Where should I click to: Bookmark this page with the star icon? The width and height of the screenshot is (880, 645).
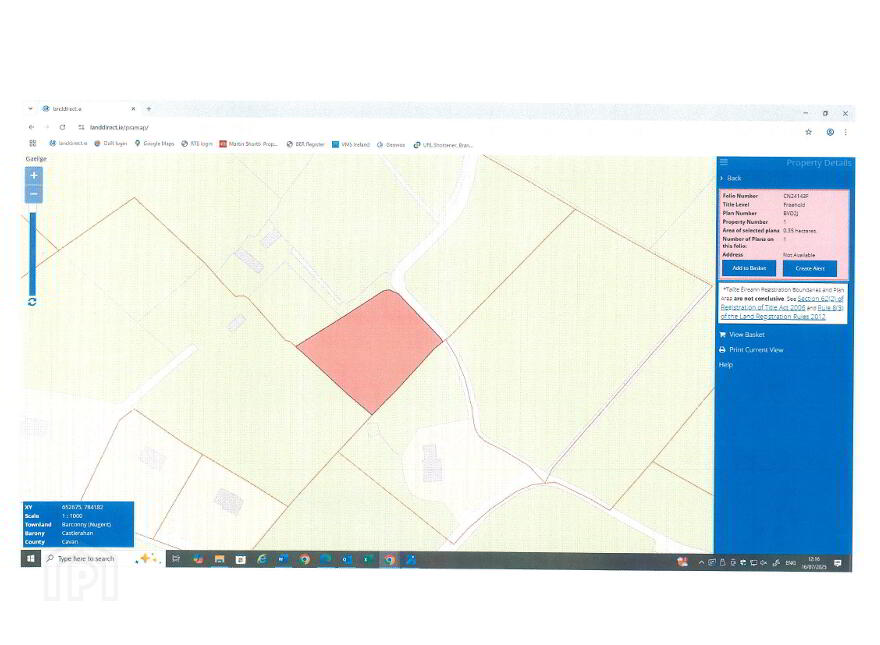pyautogui.click(x=809, y=132)
